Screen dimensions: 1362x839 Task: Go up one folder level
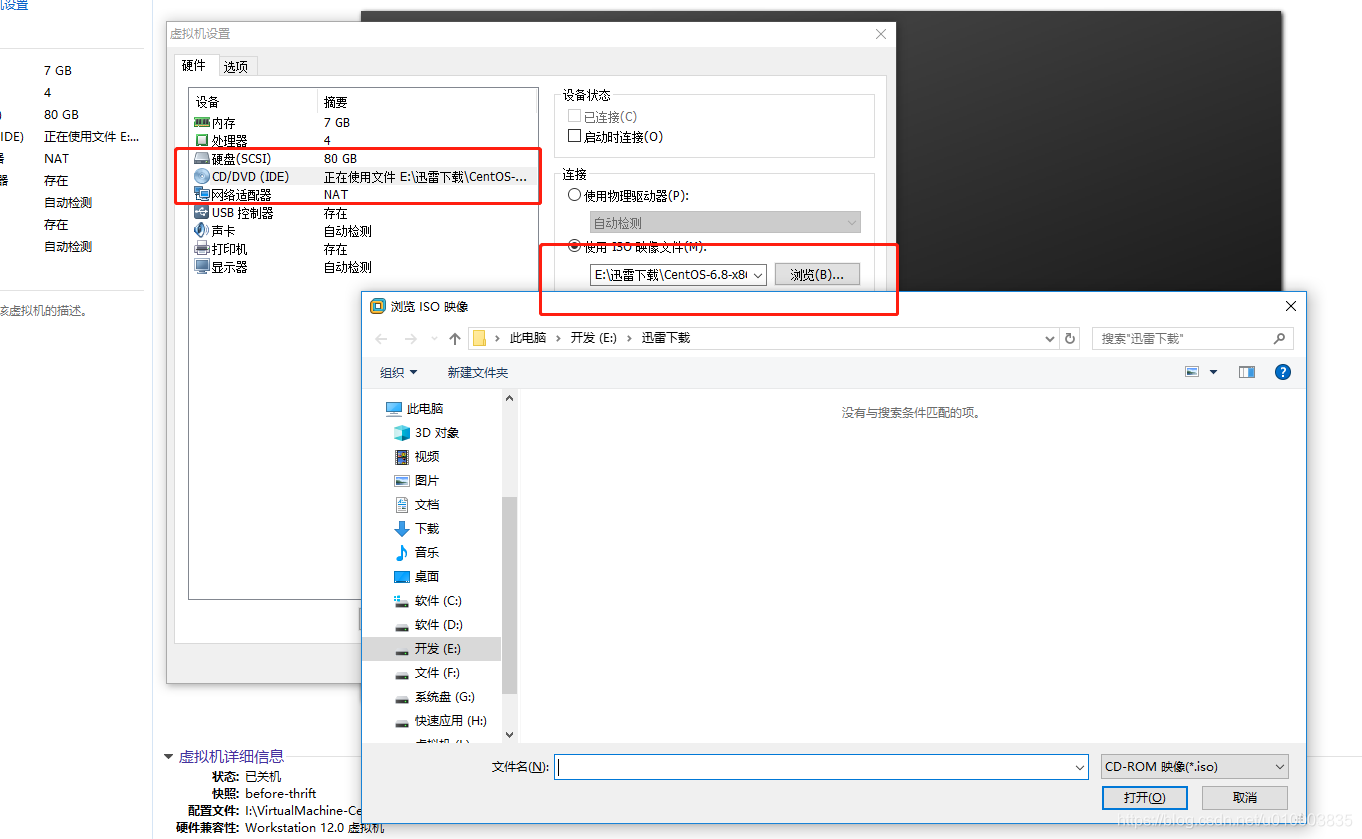[455, 339]
